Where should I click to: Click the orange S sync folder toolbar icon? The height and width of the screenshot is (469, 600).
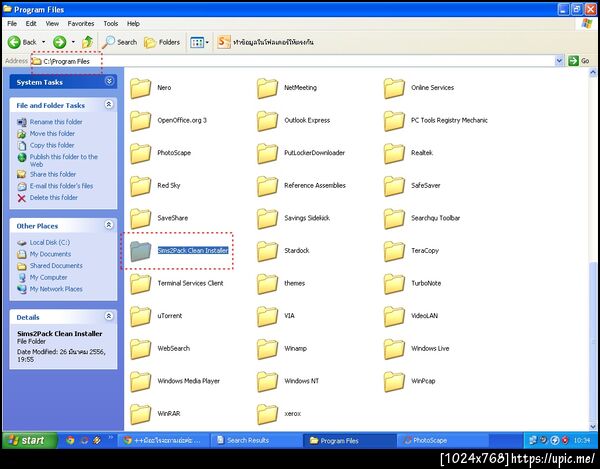223,42
